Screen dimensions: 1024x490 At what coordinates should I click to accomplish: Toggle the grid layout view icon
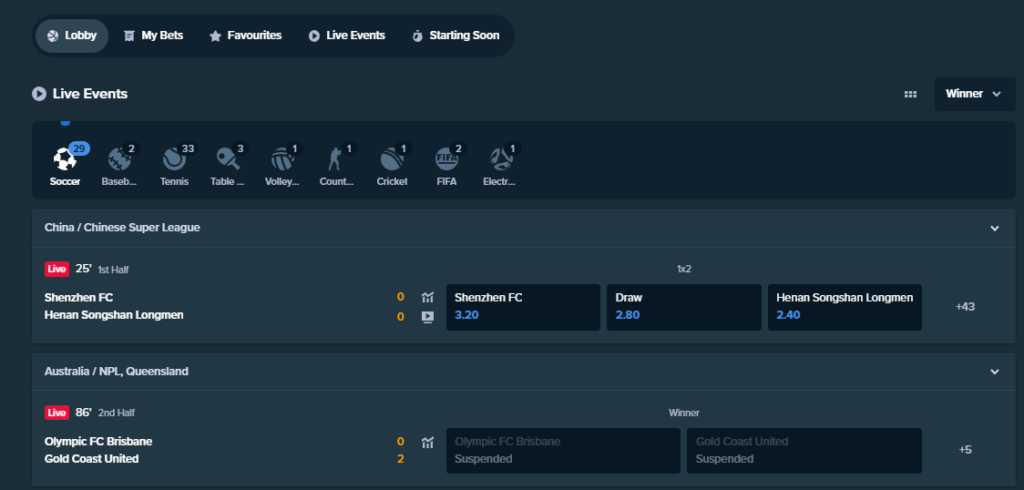[x=910, y=94]
